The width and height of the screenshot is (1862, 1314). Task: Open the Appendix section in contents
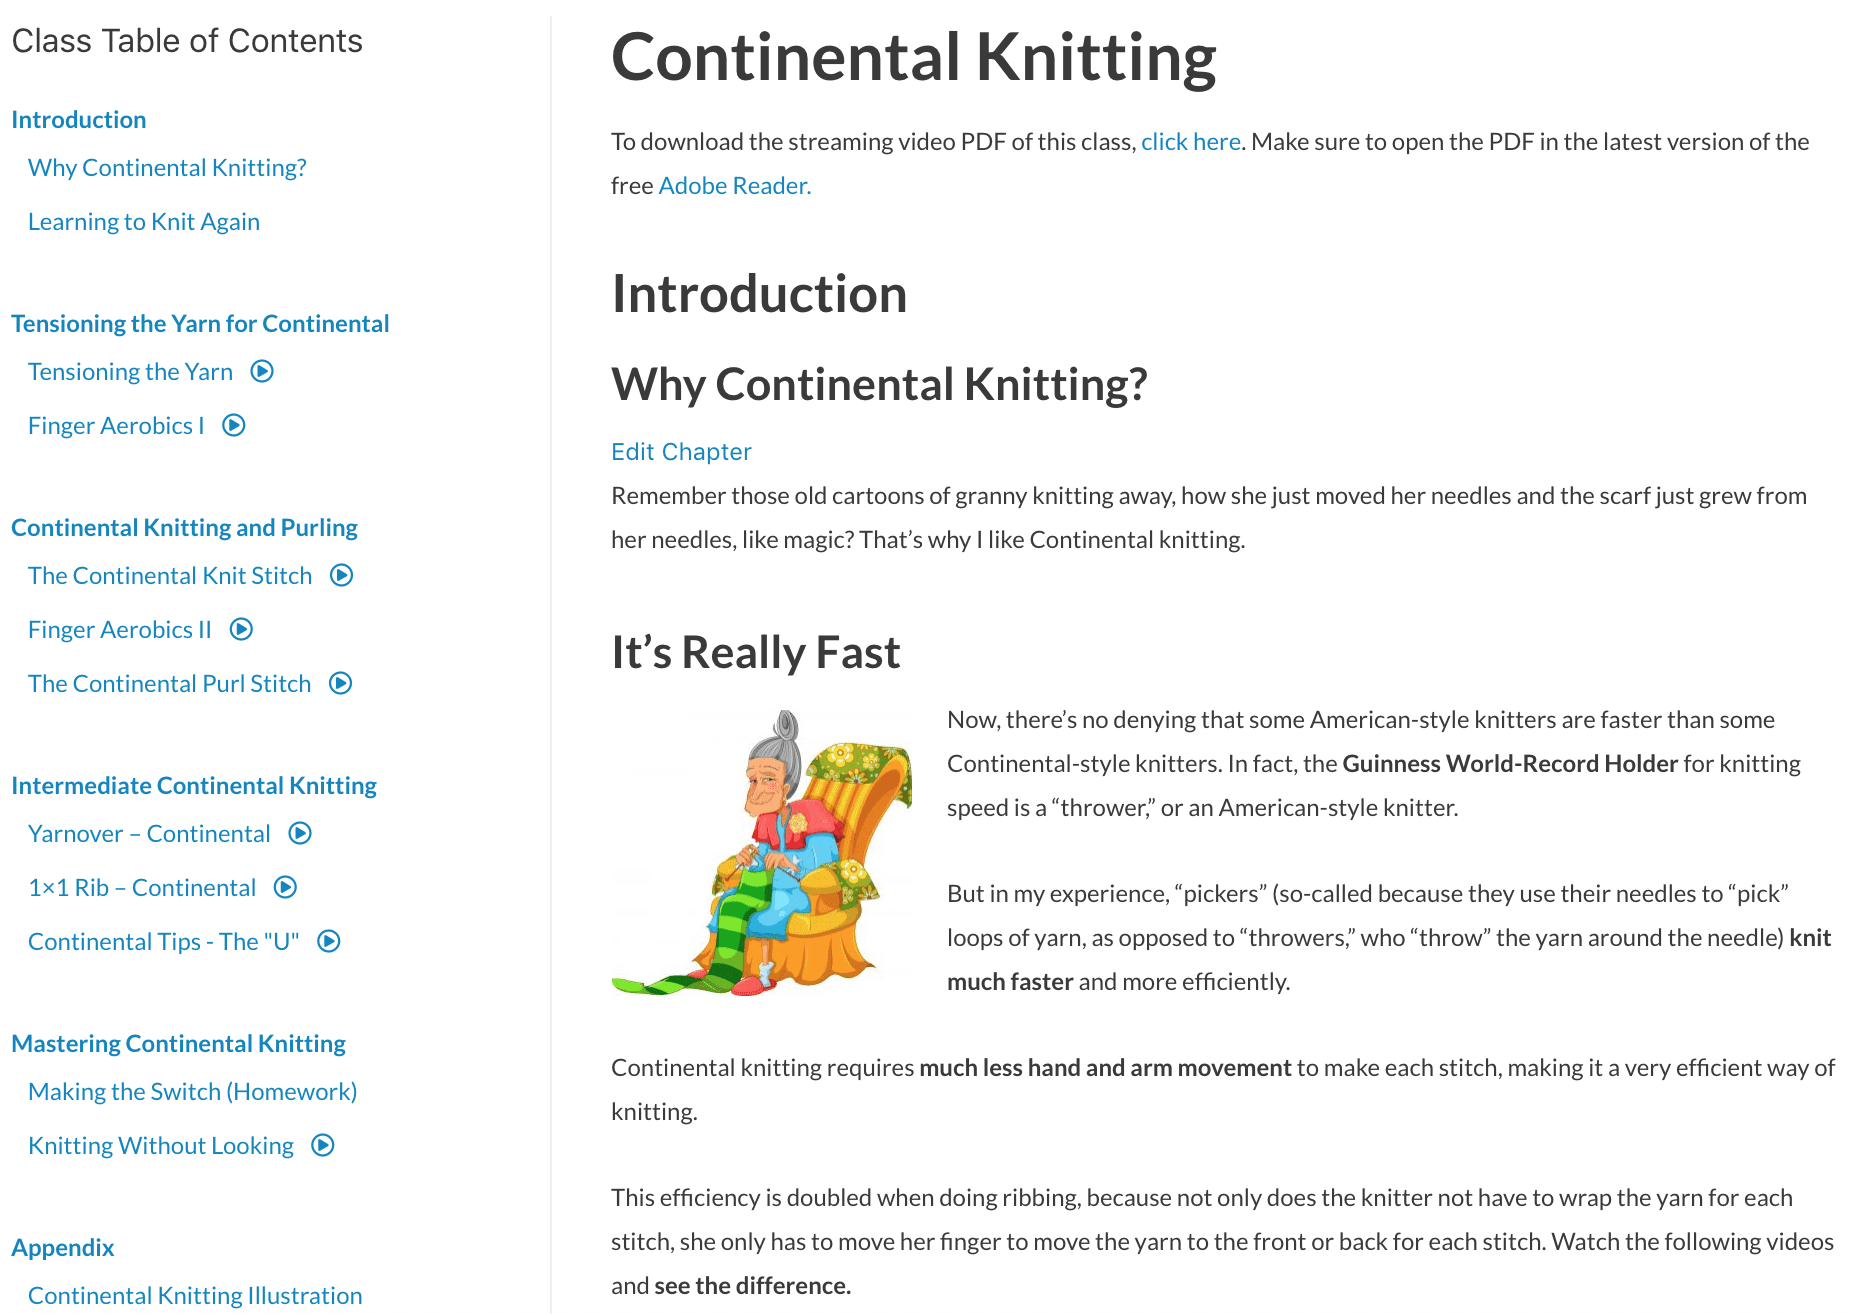pos(63,1248)
